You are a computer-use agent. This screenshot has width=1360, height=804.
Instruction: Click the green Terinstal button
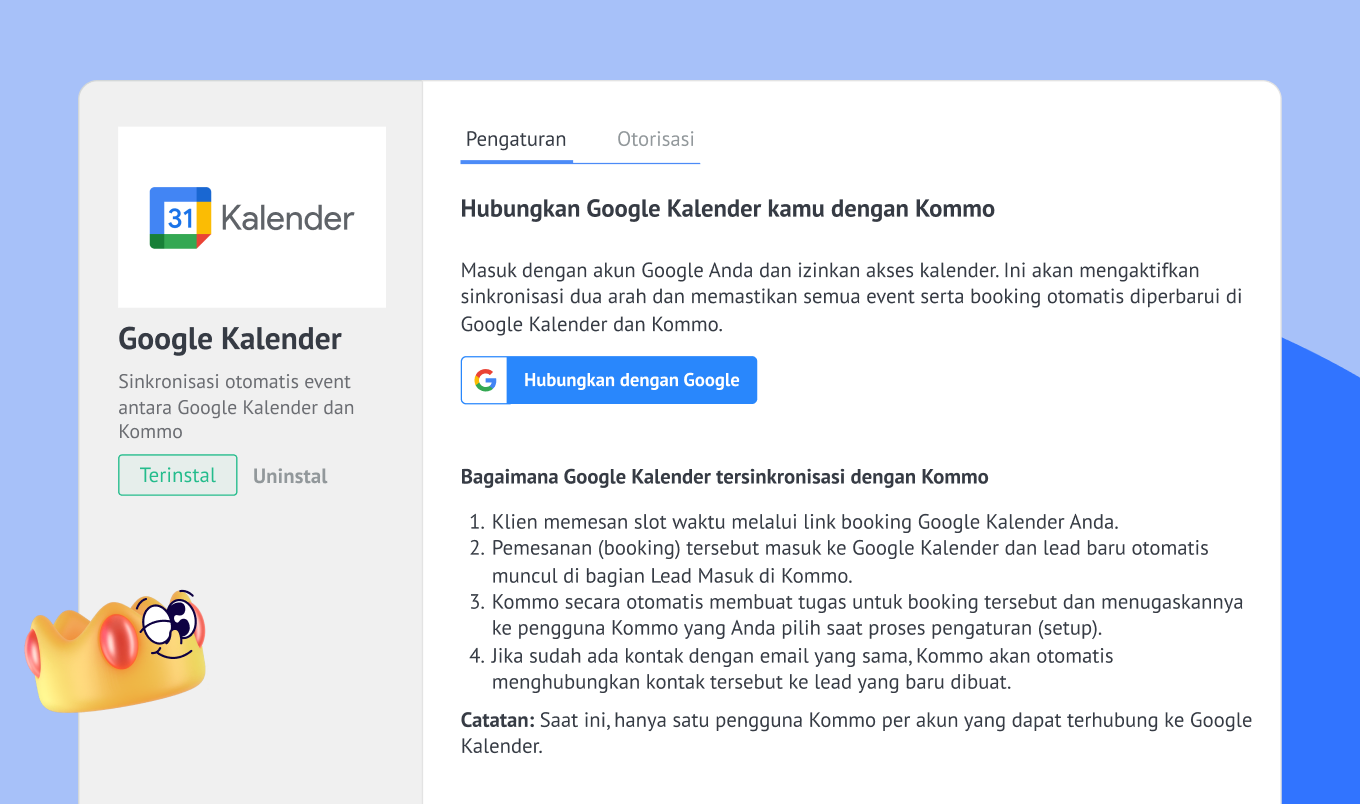click(177, 475)
